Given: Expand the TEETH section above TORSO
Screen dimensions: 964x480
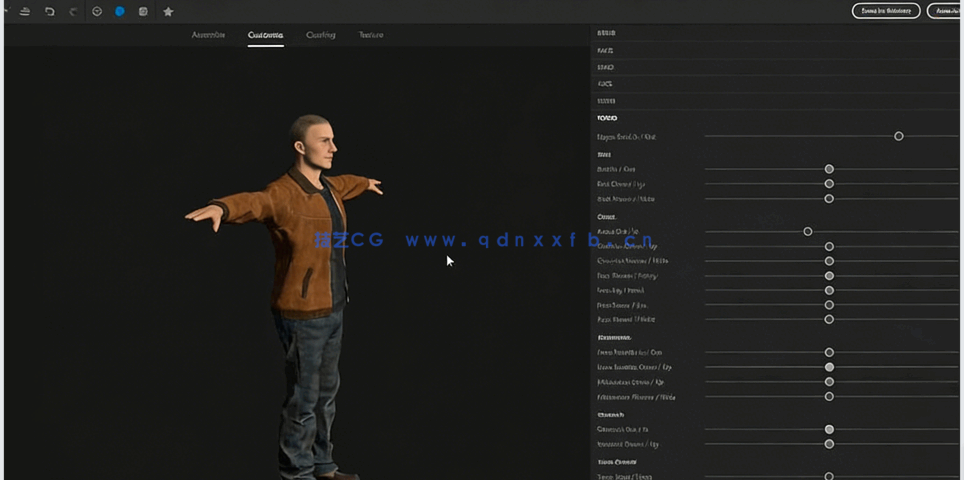Looking at the screenshot, I should pyautogui.click(x=606, y=101).
